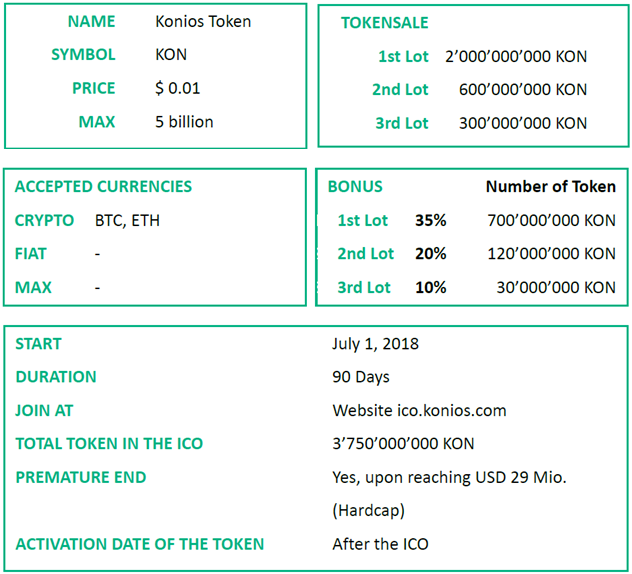Select the 20% bonus percentage

431,254
